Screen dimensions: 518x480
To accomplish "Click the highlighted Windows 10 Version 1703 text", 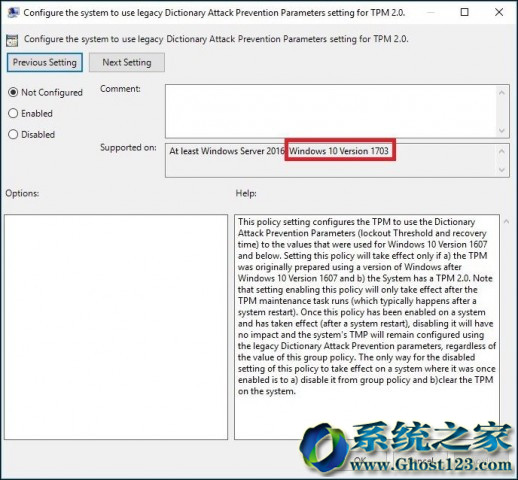I will (x=339, y=151).
